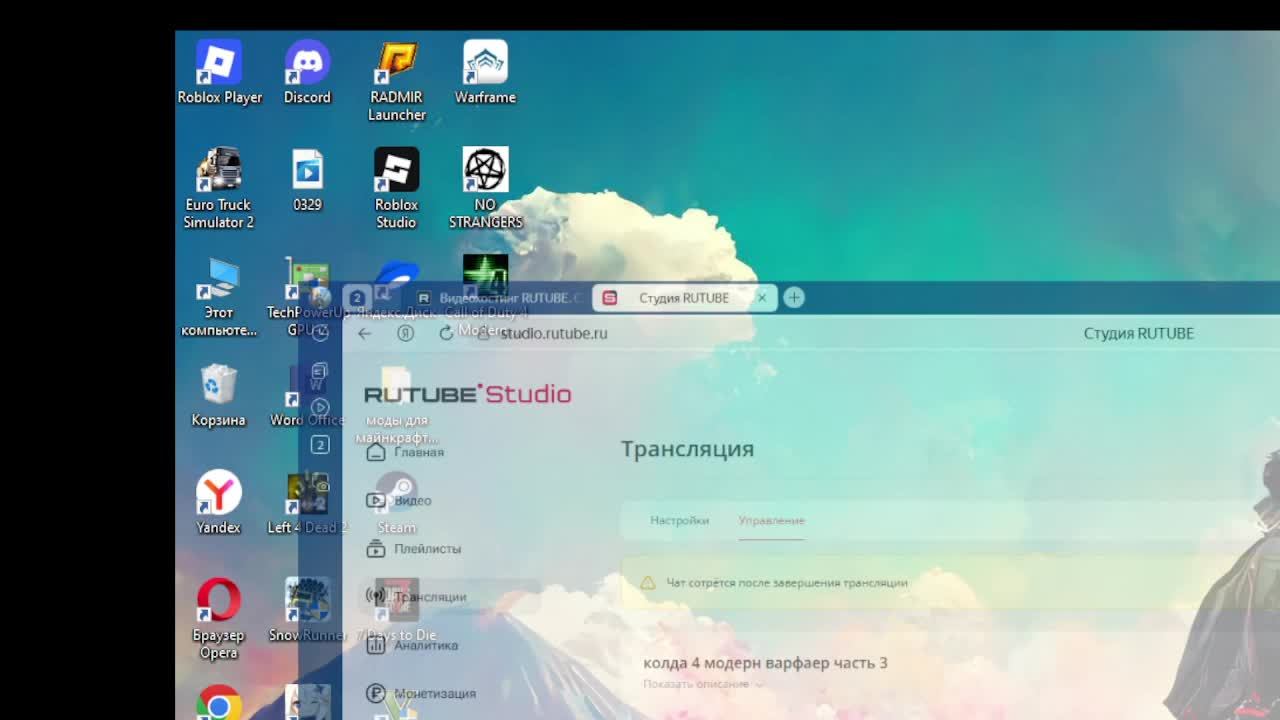Click the stream title колда 4 модерн варфаер часть 3

pyautogui.click(x=765, y=663)
